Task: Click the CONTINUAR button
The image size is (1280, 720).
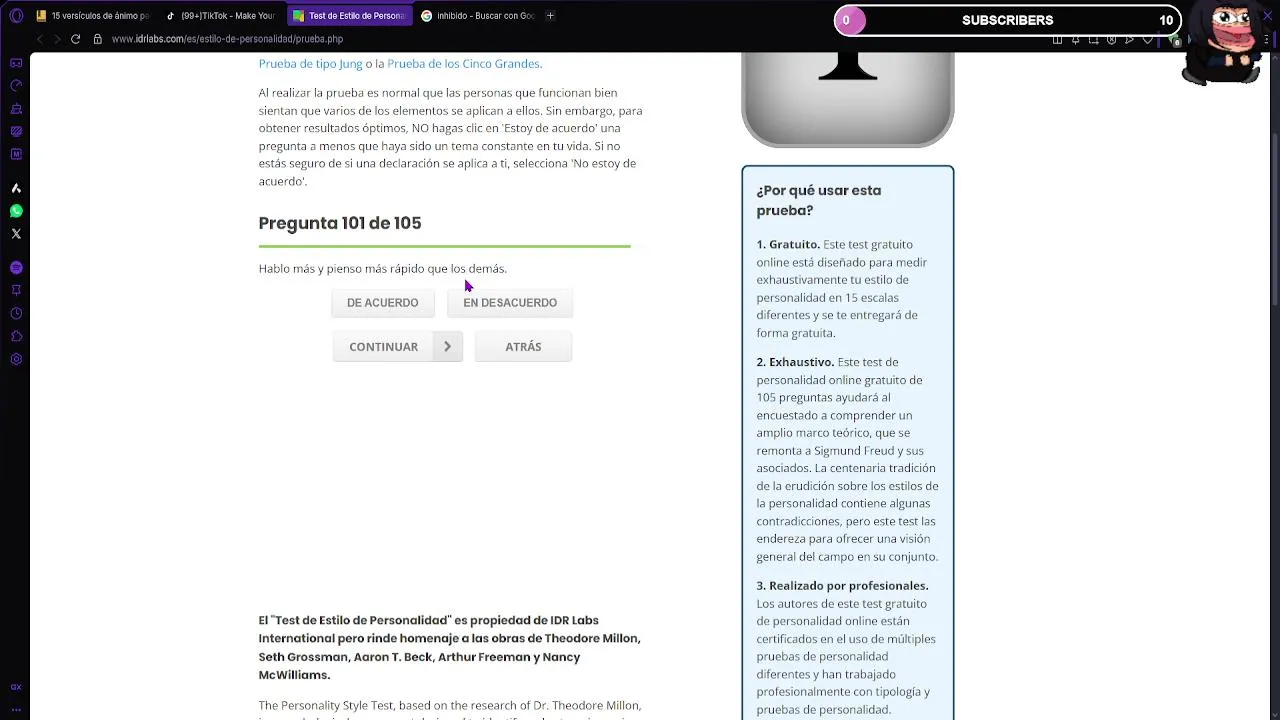Action: (x=398, y=347)
